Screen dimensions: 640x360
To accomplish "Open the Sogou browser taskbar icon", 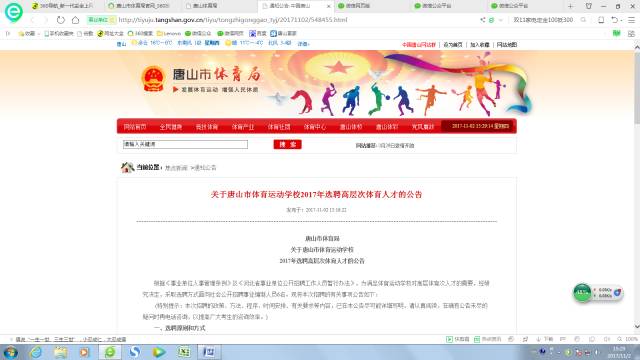I will [x=134, y=352].
